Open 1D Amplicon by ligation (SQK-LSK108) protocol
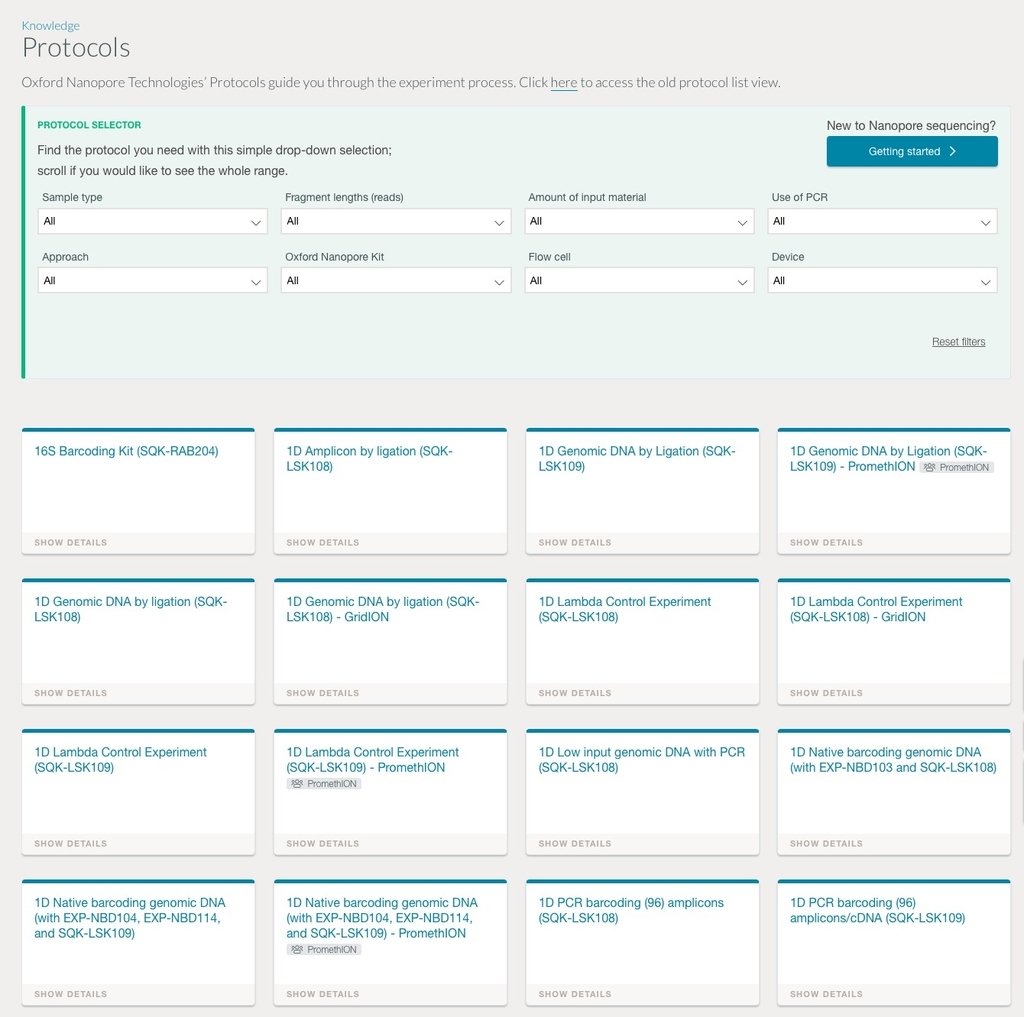1024x1017 pixels. point(369,459)
